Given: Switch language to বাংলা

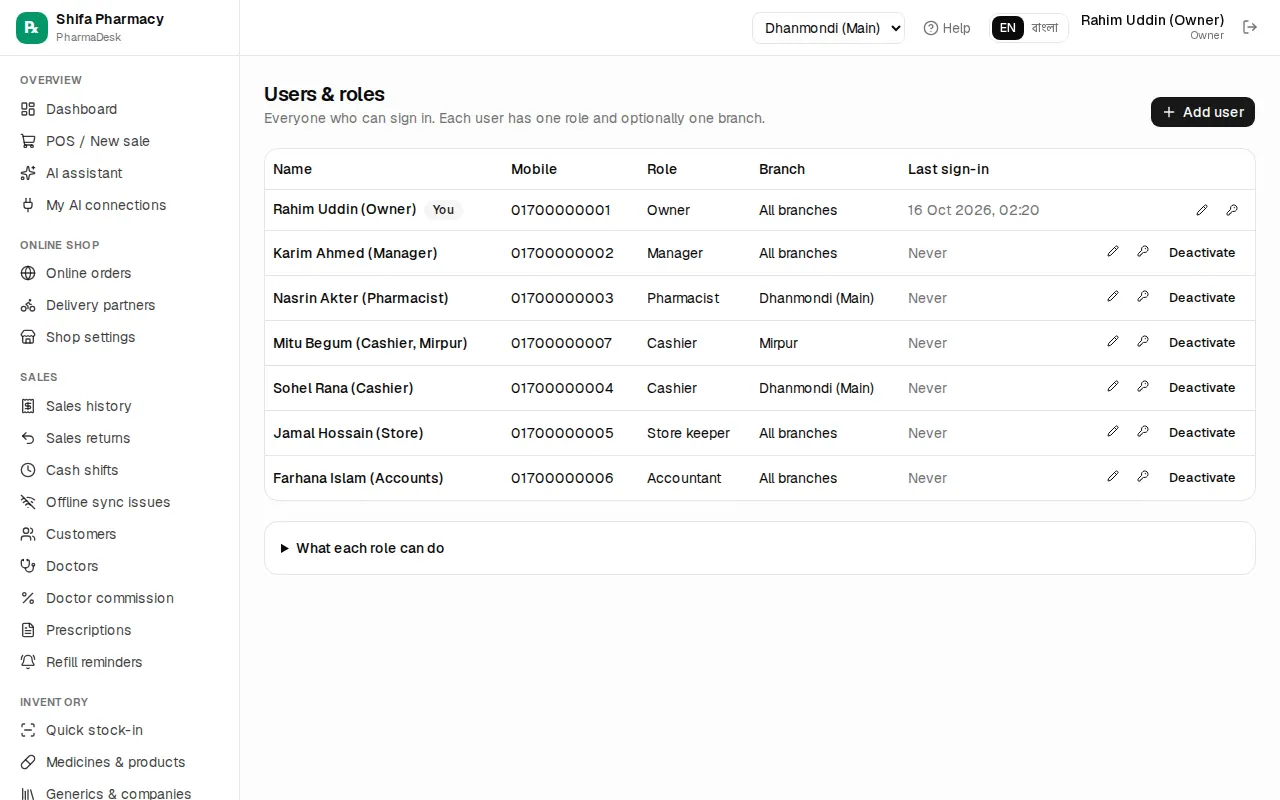Looking at the screenshot, I should click(x=1045, y=28).
